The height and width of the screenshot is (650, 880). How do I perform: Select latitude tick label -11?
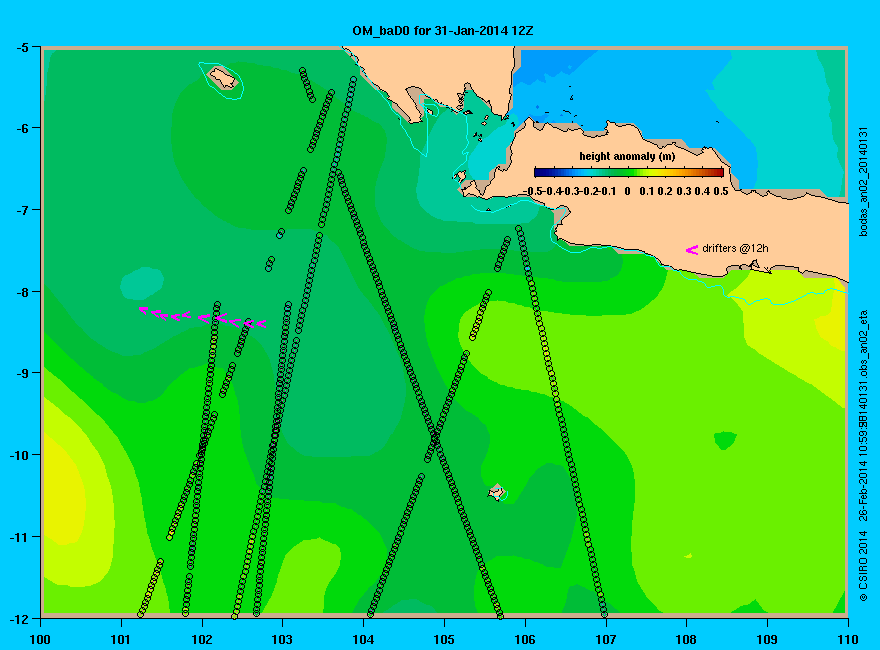tap(19, 537)
